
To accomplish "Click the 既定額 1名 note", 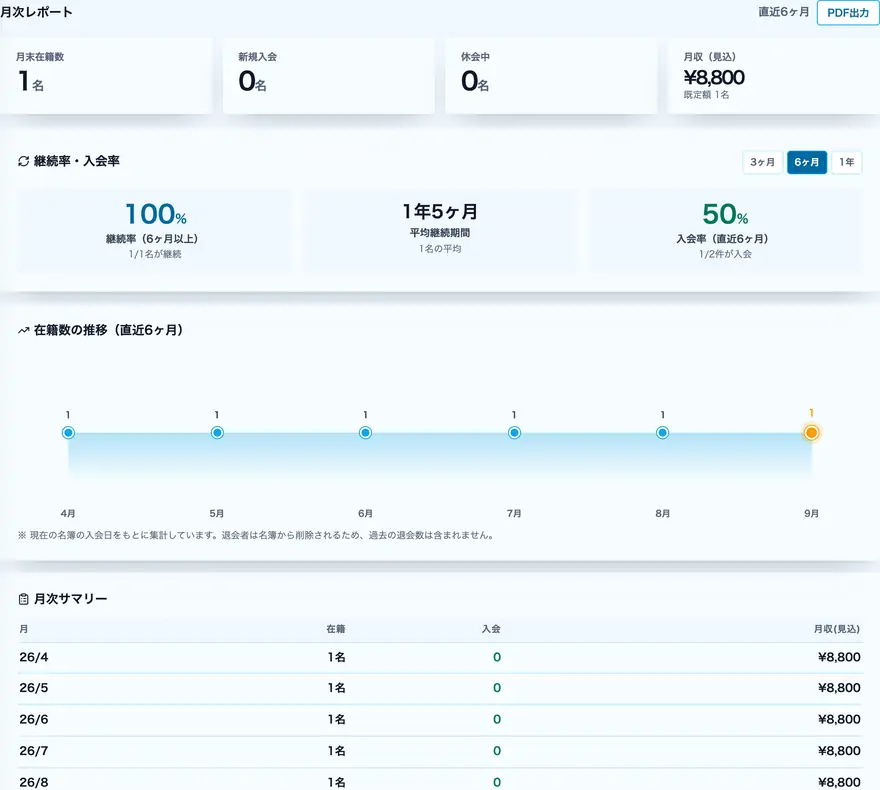I will pos(707,95).
